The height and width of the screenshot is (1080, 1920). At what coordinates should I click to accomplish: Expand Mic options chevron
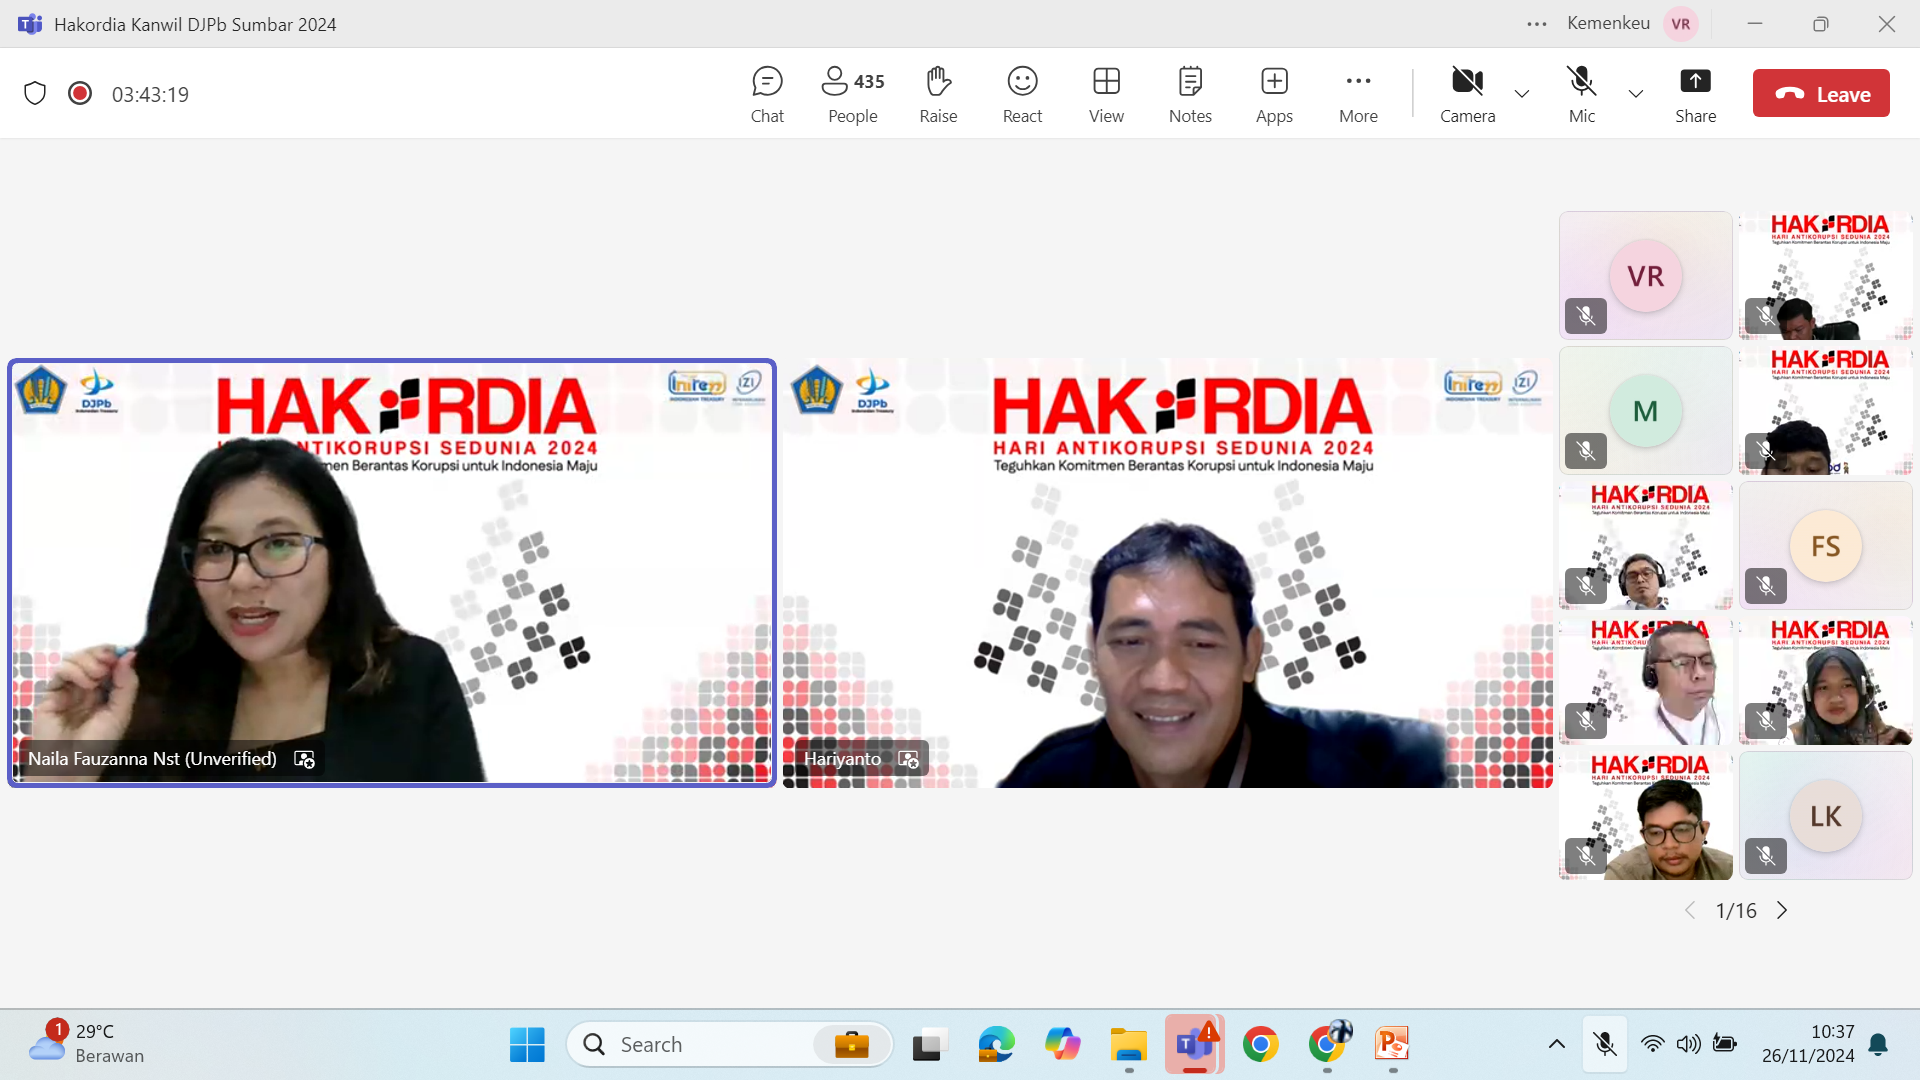tap(1636, 94)
